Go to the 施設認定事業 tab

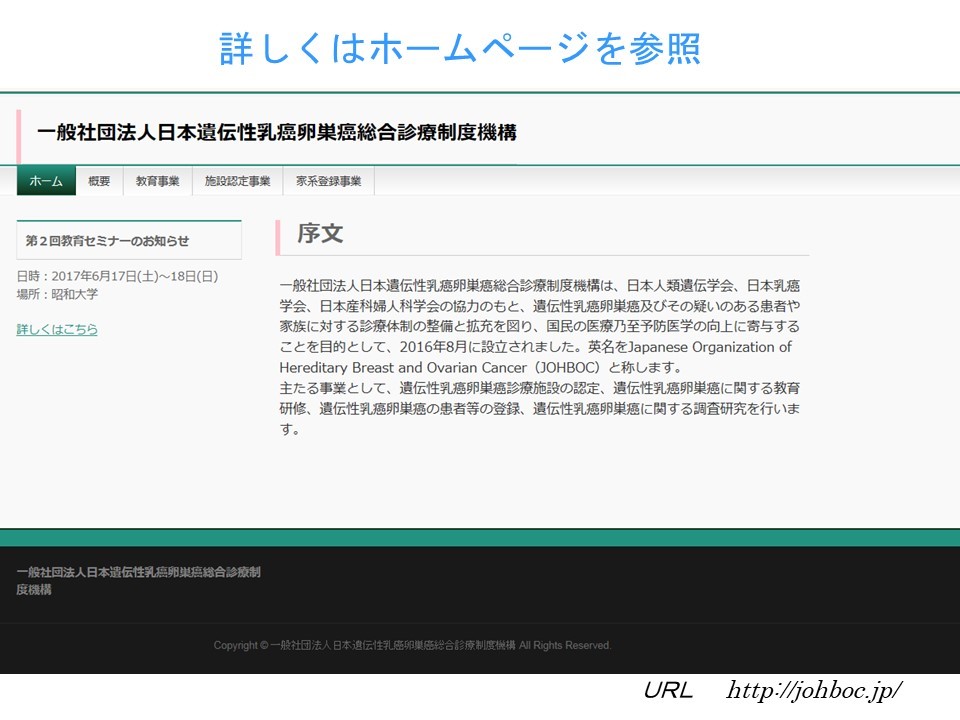(238, 181)
